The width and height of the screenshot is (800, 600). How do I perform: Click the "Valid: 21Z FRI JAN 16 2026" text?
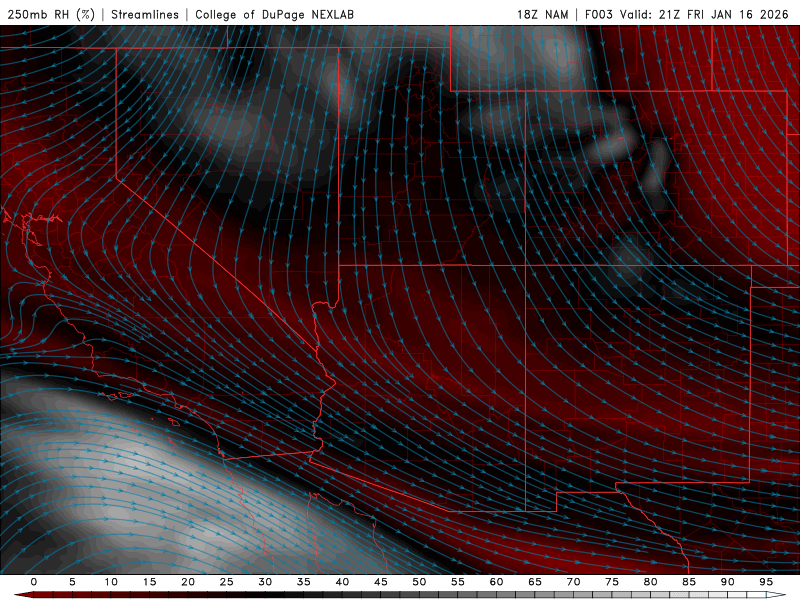tap(704, 14)
